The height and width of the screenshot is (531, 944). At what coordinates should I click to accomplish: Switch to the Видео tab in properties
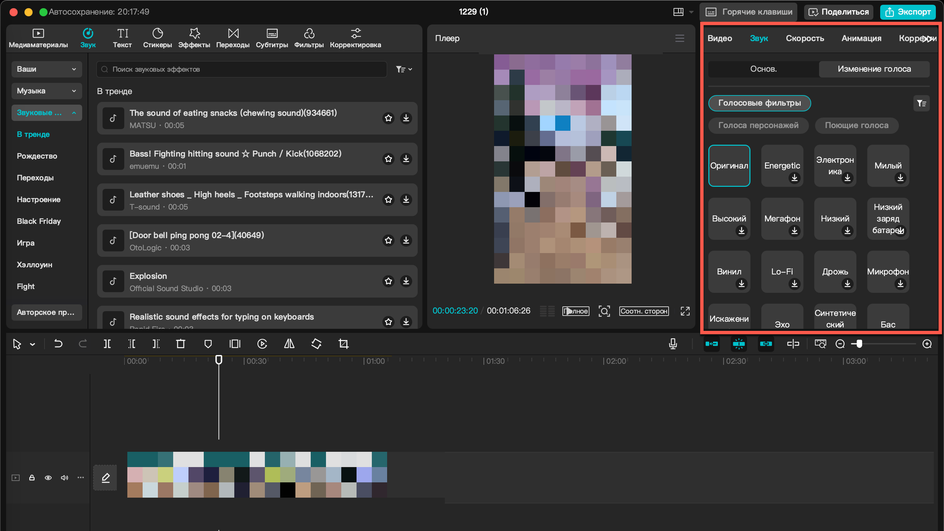coord(719,38)
